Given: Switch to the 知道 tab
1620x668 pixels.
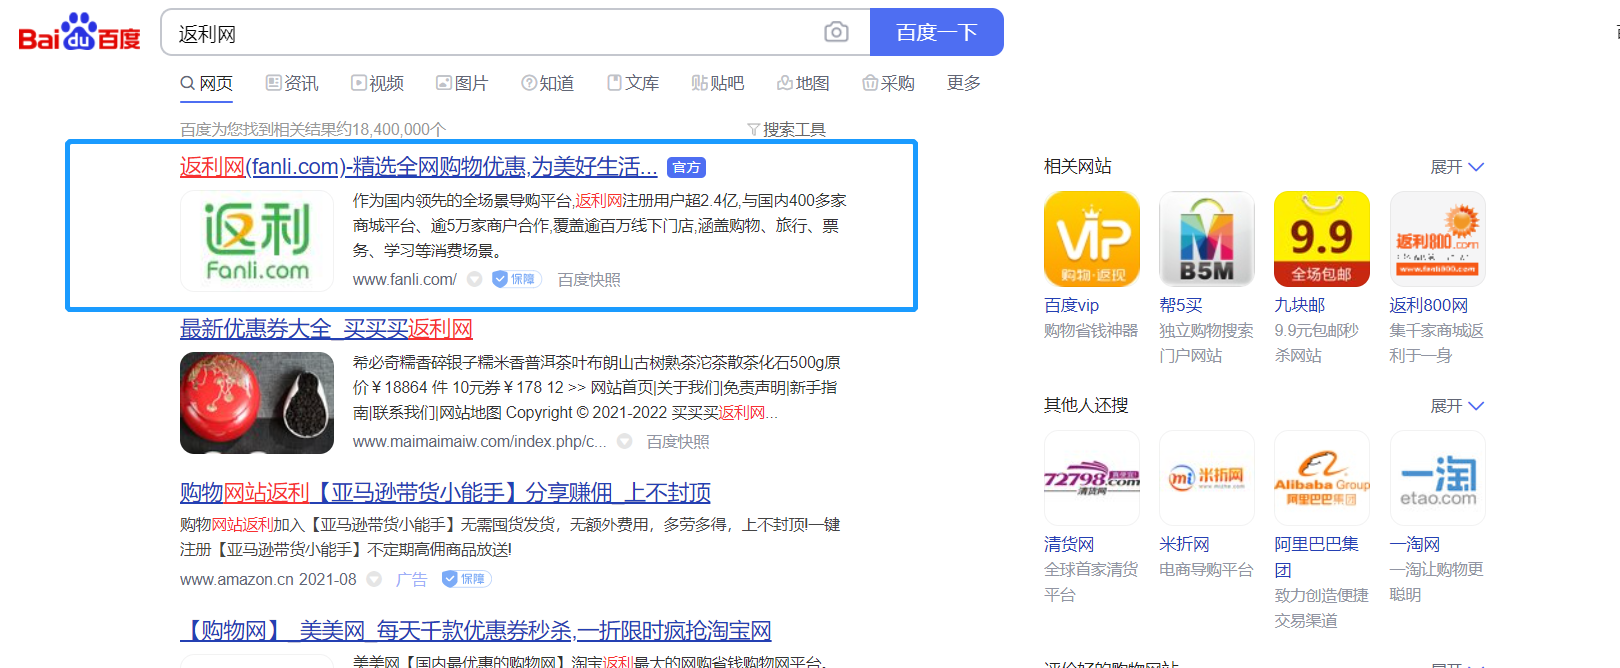Looking at the screenshot, I should [547, 83].
